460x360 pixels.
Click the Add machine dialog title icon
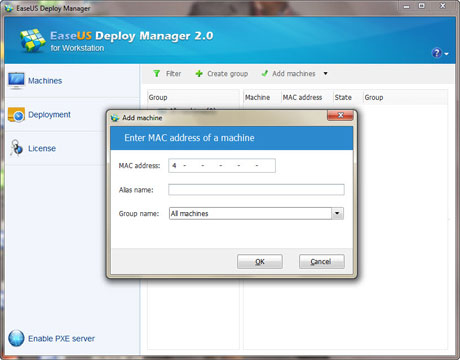point(115,118)
